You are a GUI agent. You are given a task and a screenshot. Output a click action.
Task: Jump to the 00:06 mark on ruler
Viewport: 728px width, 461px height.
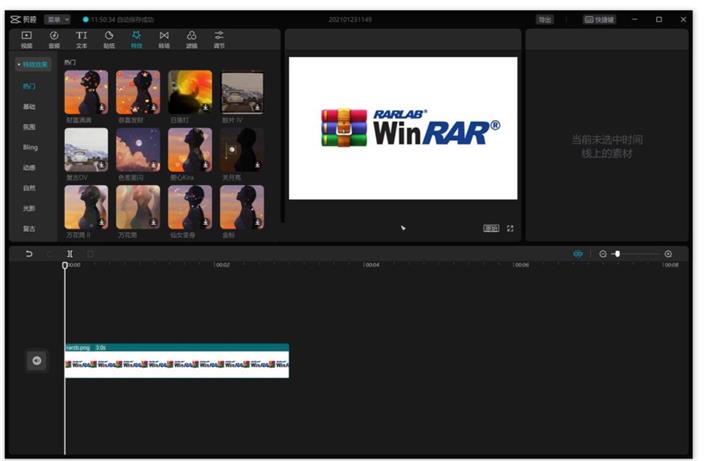point(521,265)
